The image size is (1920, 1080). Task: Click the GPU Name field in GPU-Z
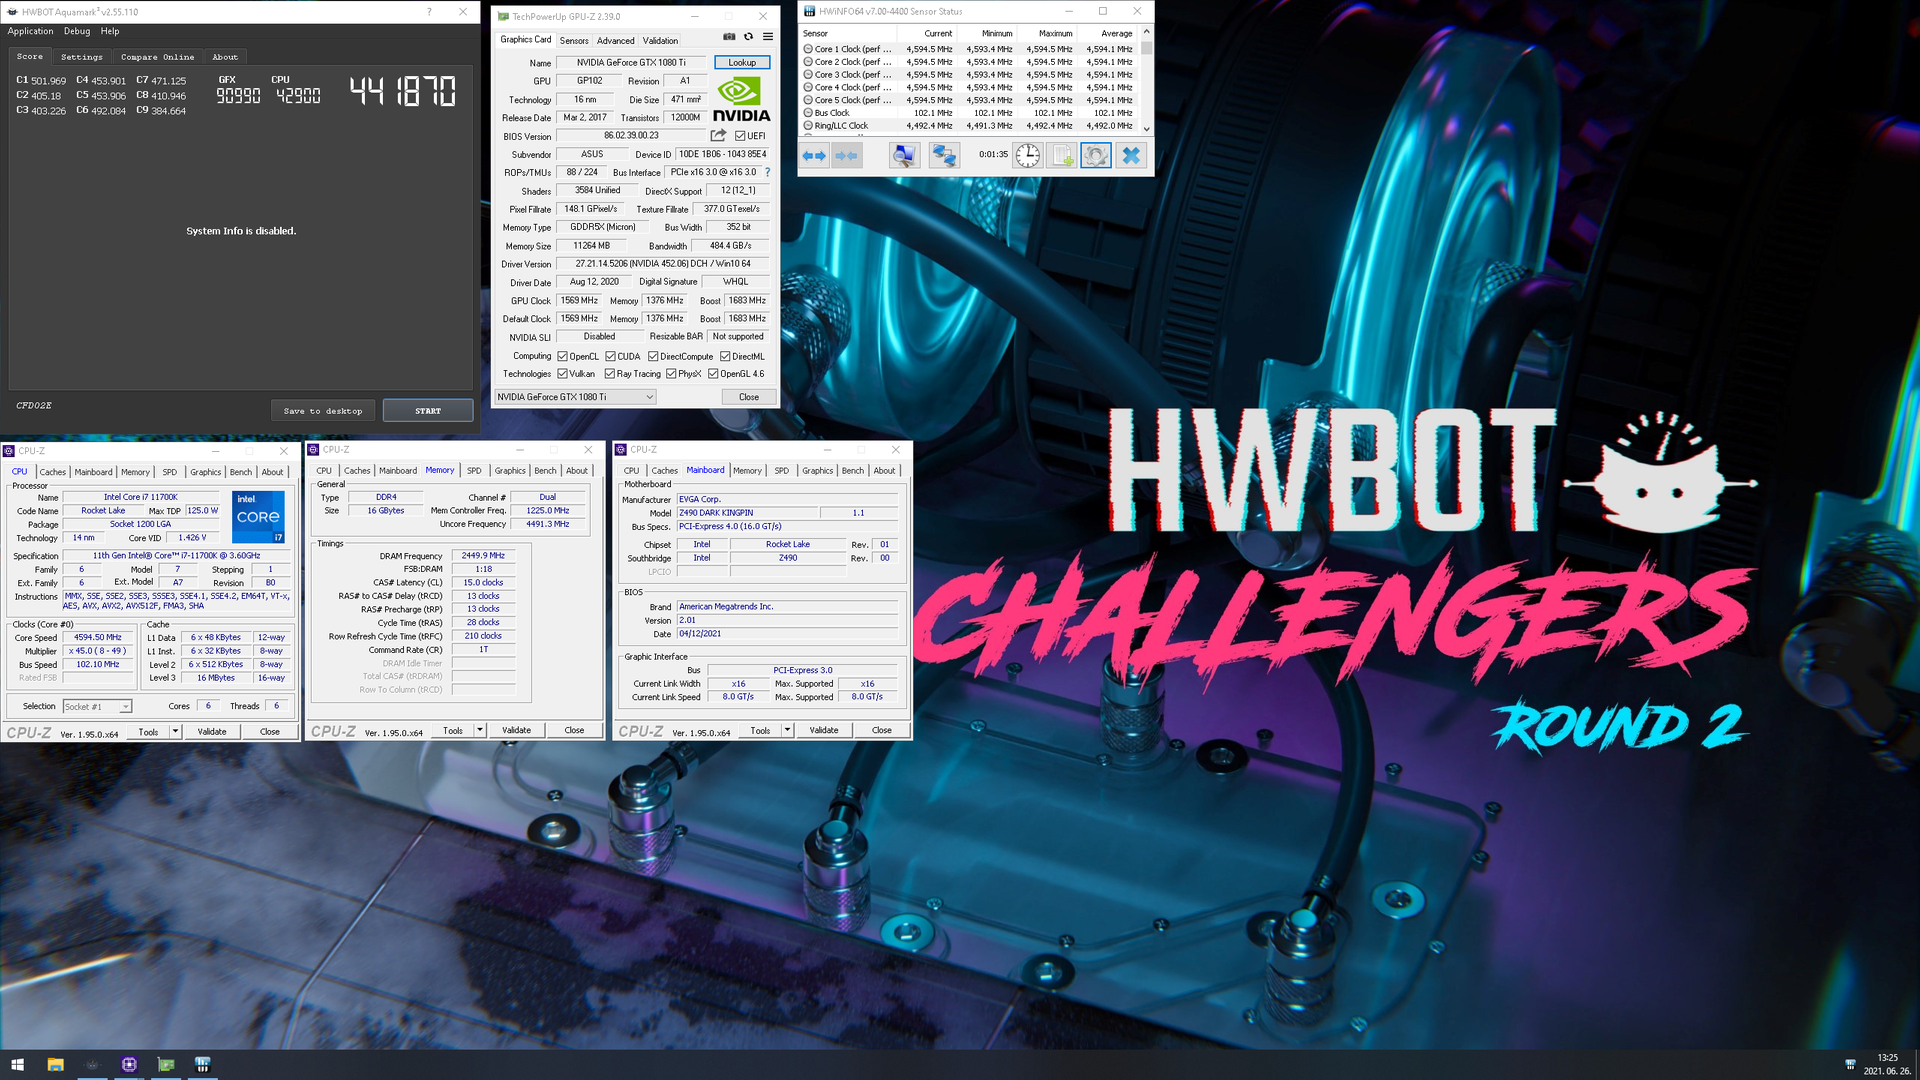click(631, 62)
